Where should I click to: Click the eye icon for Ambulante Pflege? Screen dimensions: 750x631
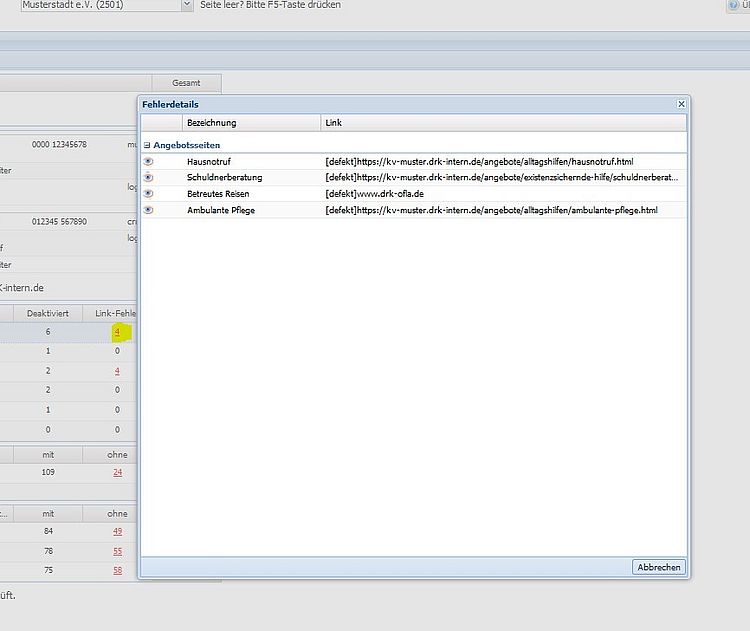tap(149, 210)
